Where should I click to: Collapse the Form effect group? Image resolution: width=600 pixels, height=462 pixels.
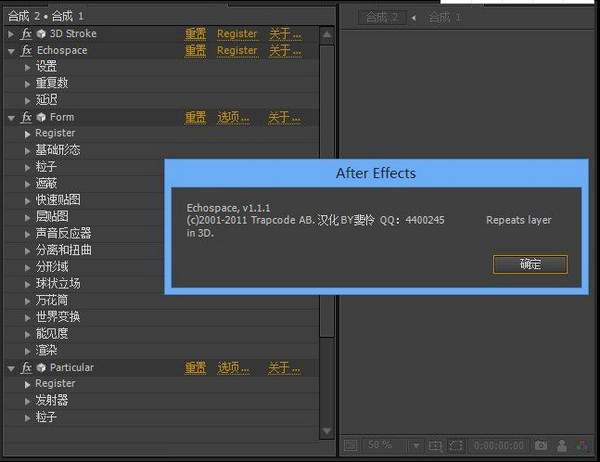11,118
